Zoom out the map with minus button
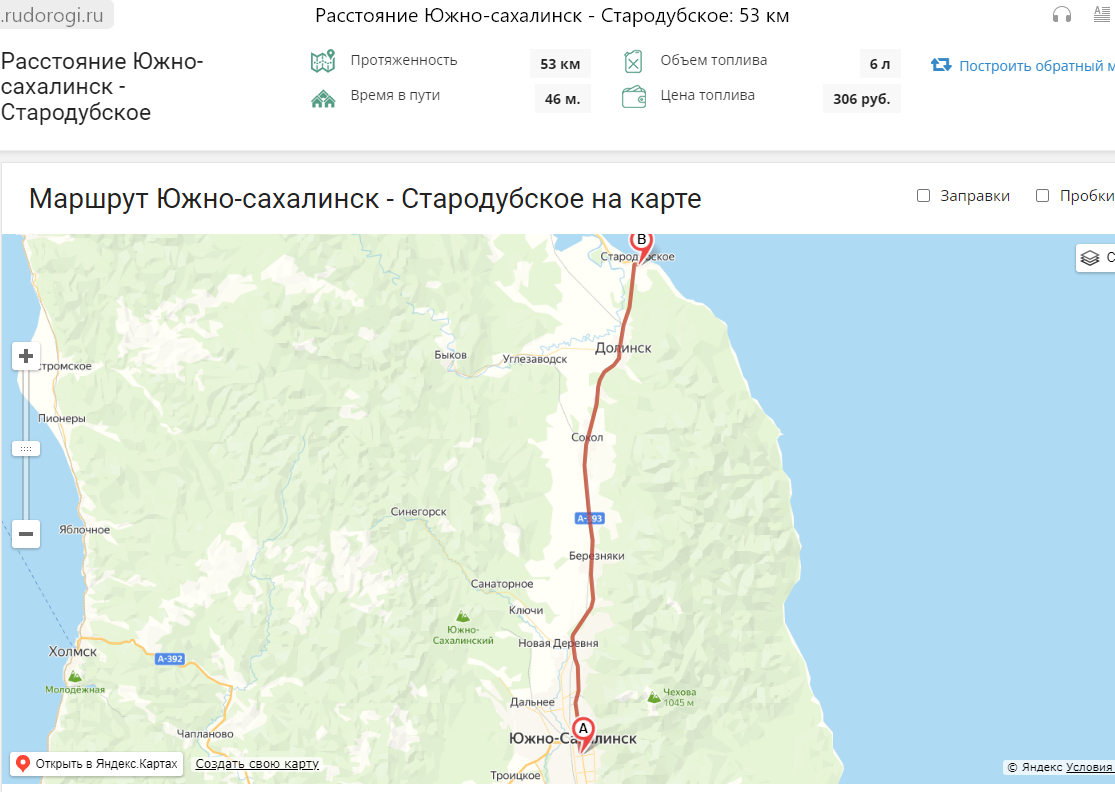 [x=26, y=534]
